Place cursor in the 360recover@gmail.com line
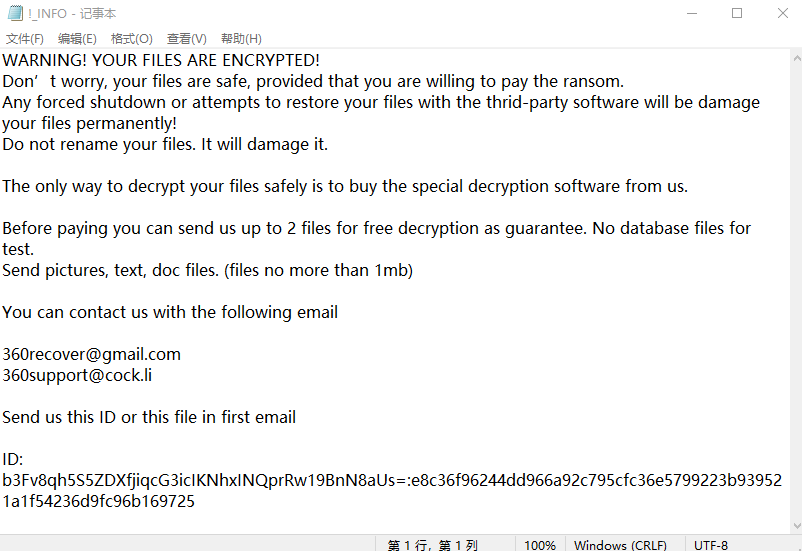The width and height of the screenshot is (802, 551). click(91, 354)
